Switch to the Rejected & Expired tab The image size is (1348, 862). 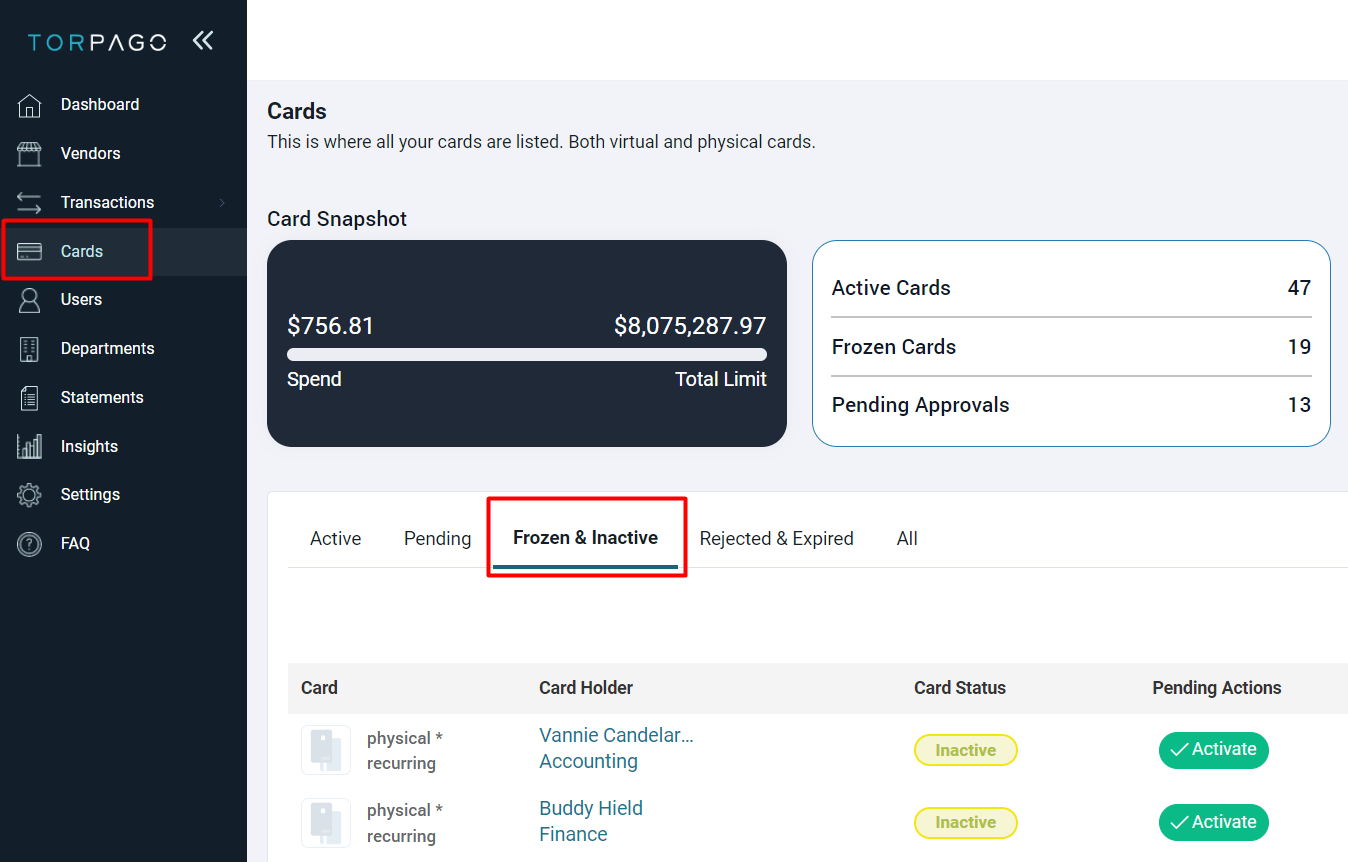[x=777, y=538]
